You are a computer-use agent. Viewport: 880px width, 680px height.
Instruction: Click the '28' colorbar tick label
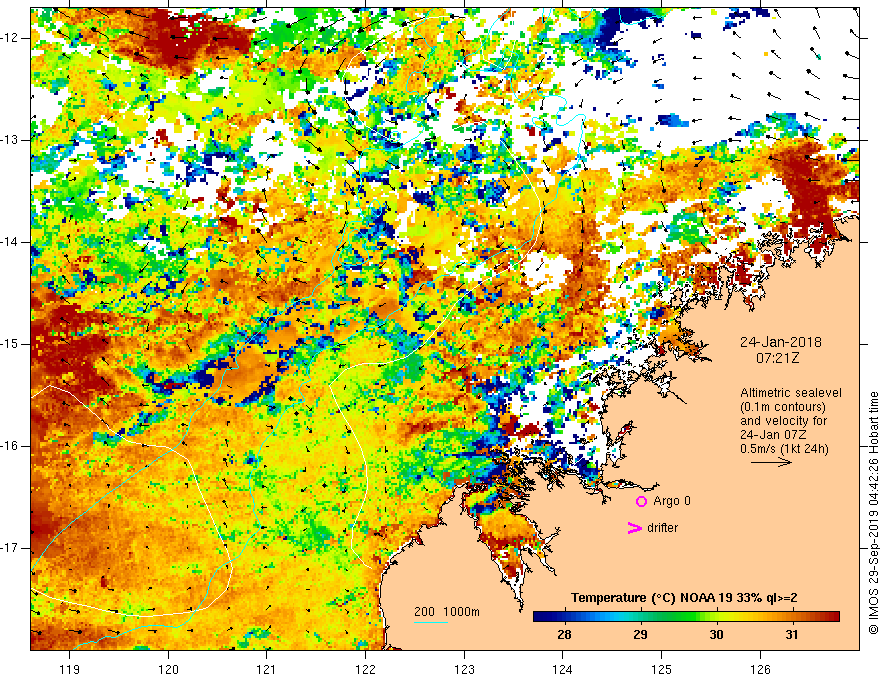564,635
